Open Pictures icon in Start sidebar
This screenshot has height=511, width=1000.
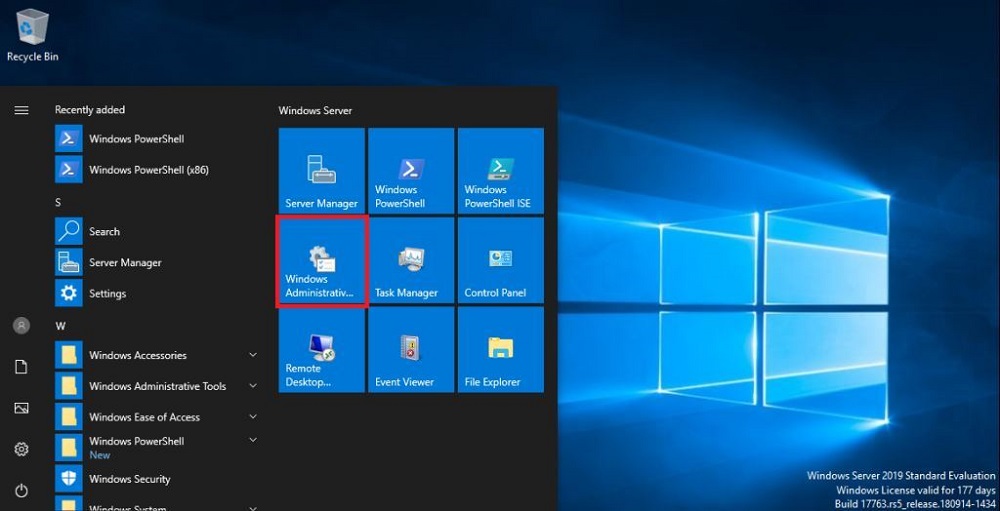point(21,408)
